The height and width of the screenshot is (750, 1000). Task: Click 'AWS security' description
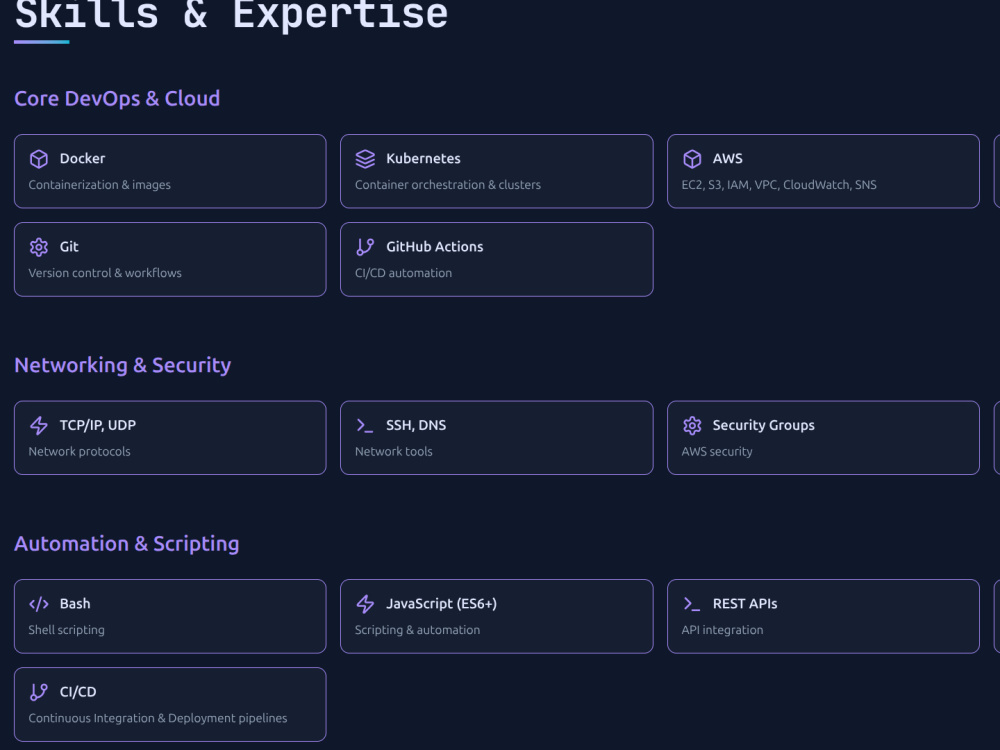[x=717, y=451]
